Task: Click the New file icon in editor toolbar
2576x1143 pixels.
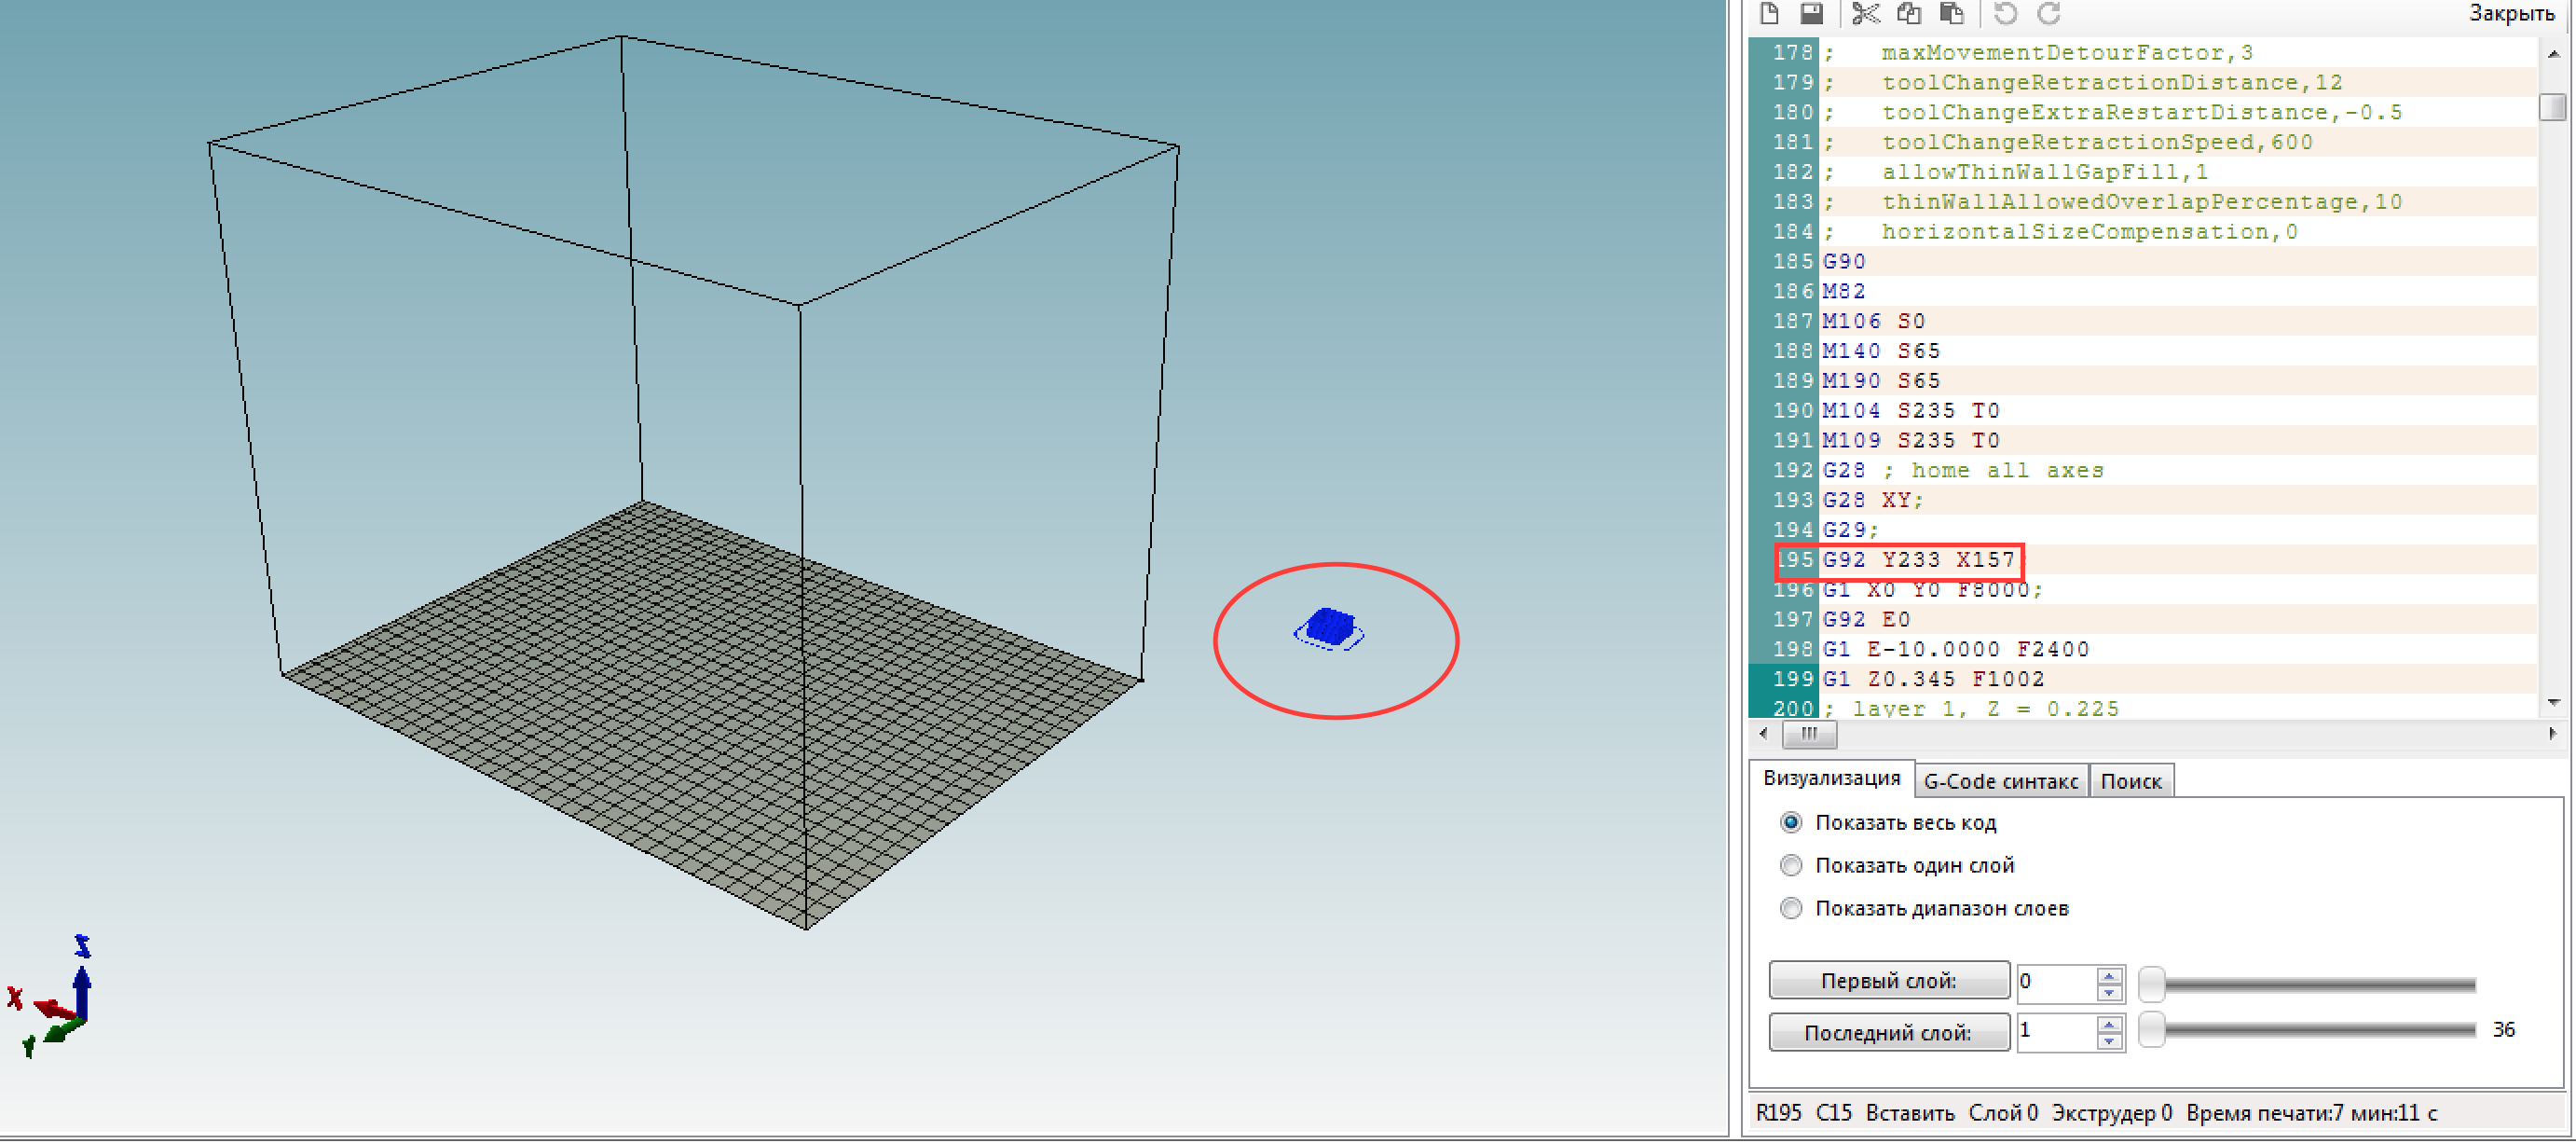Action: [1769, 13]
